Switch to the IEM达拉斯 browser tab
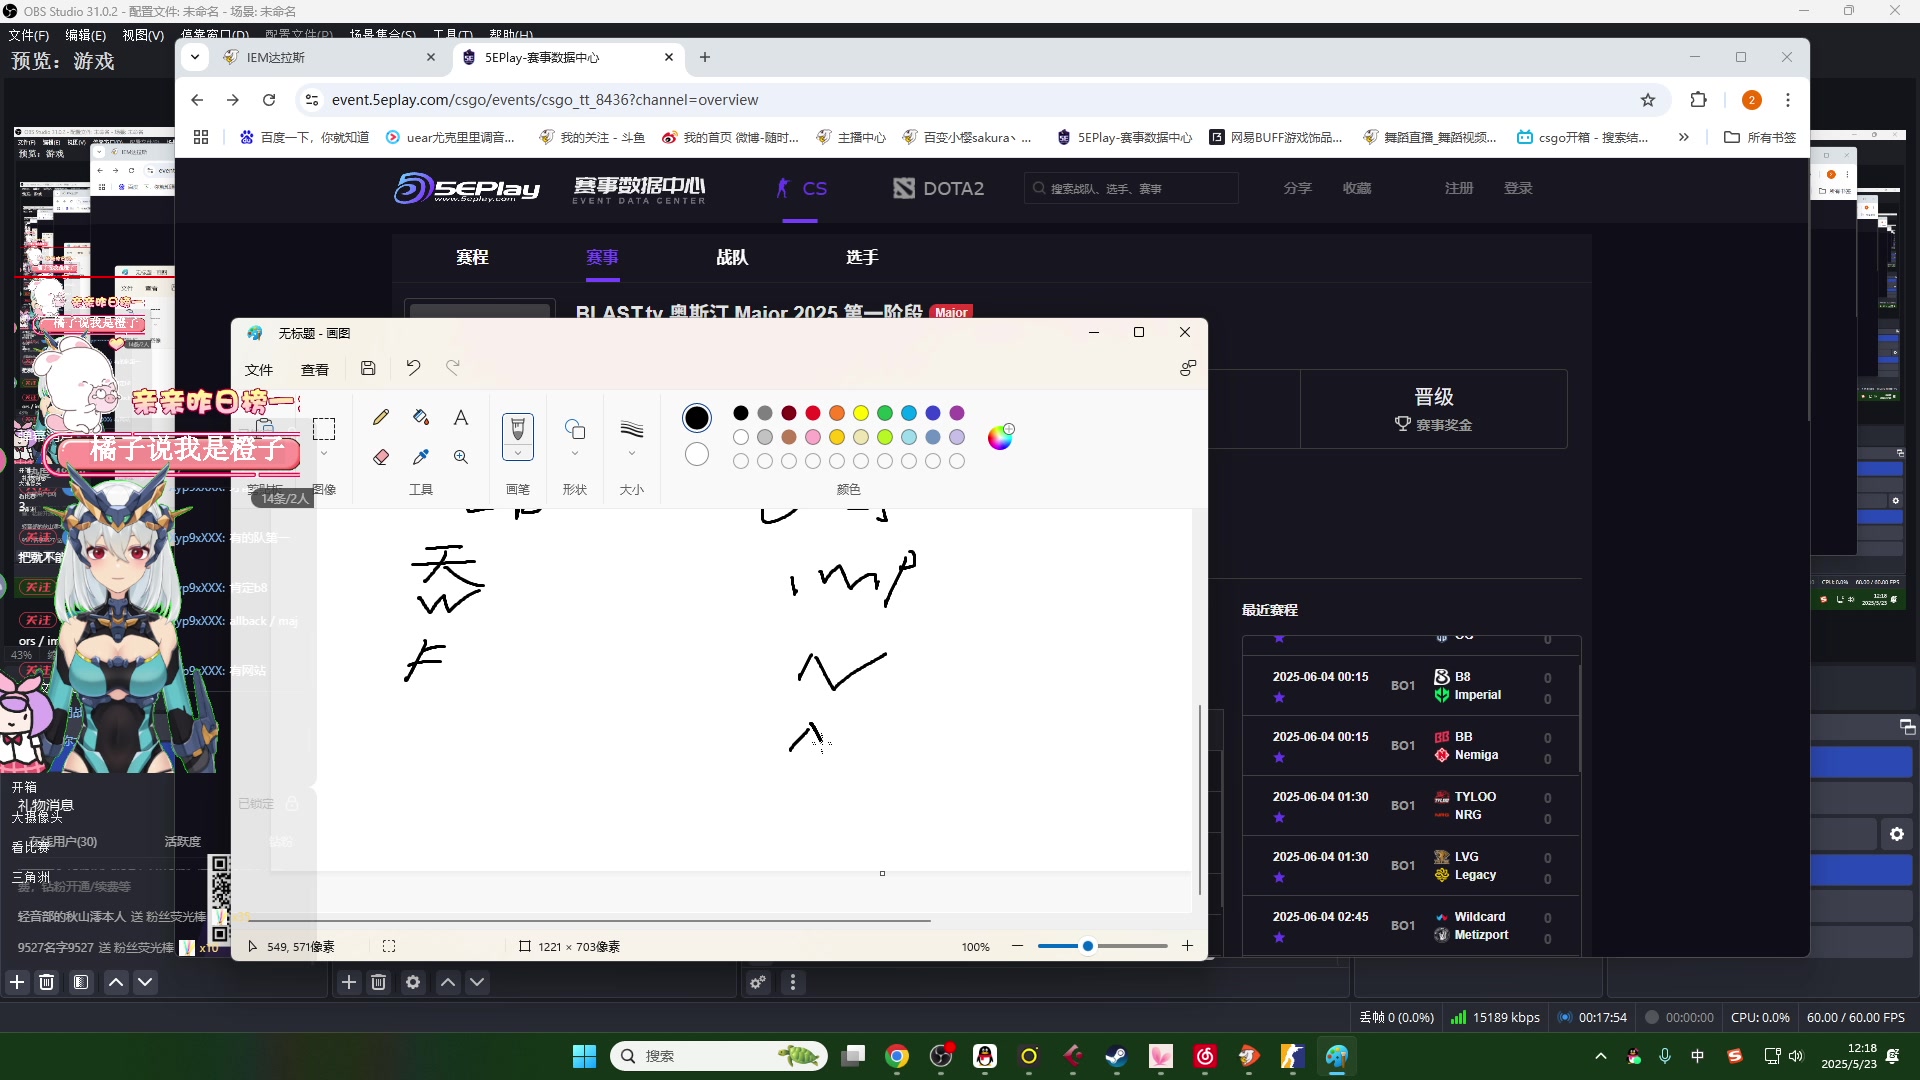Screen dimensions: 1920x1080 pos(328,57)
